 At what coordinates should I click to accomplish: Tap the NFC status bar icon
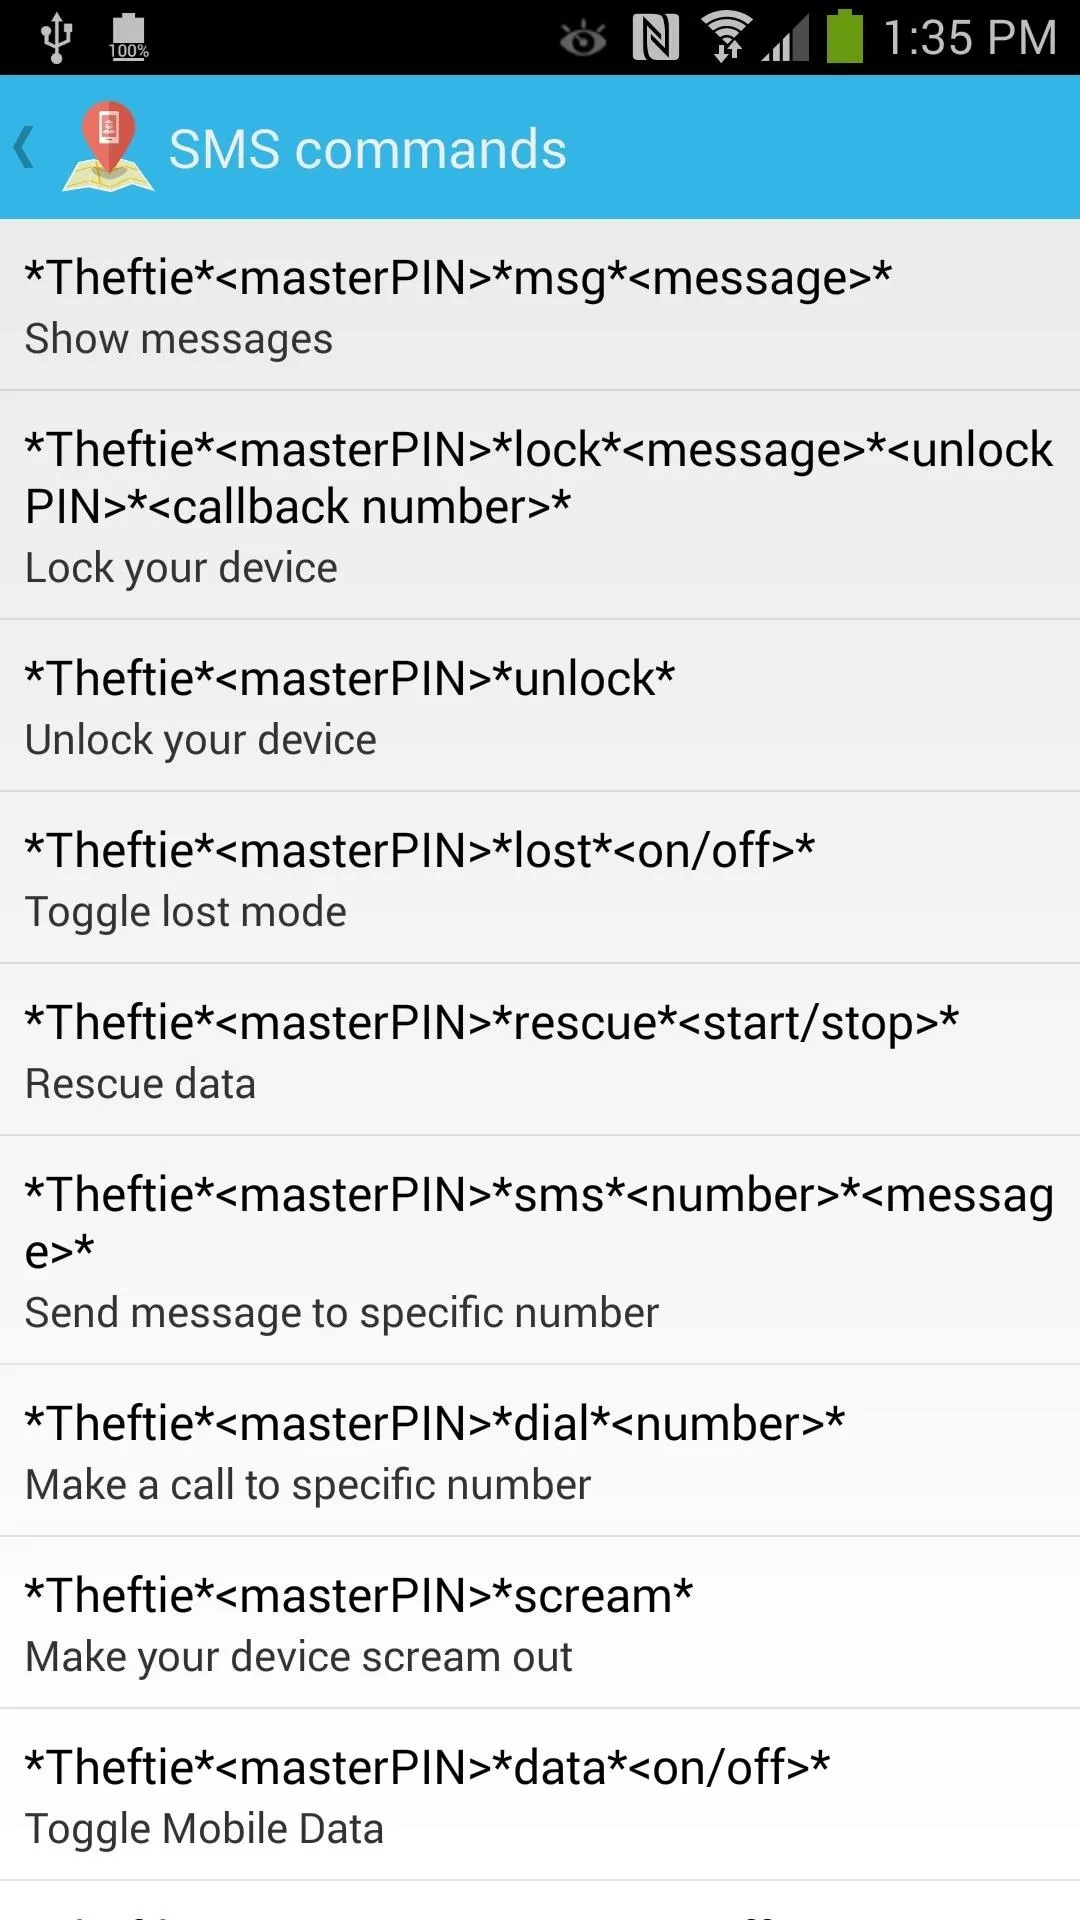coord(656,37)
